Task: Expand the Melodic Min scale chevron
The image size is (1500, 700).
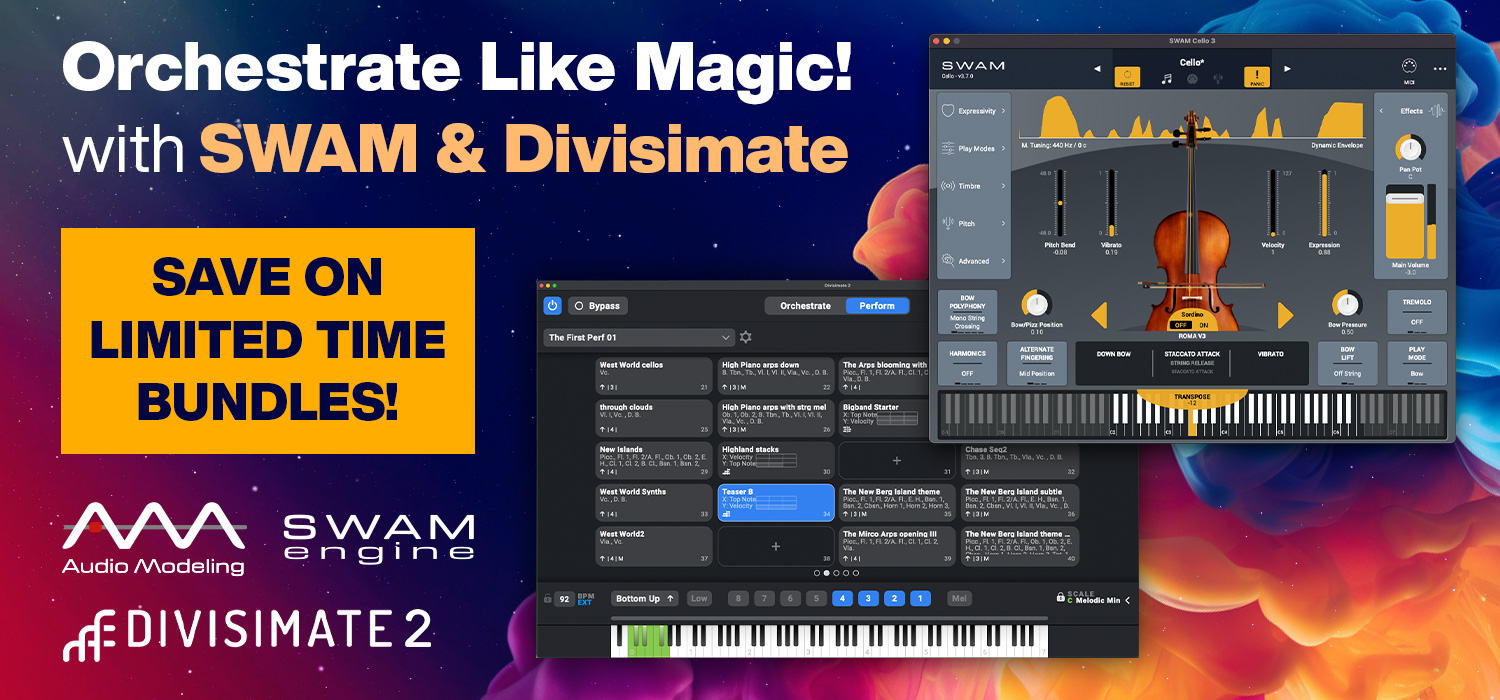Action: pyautogui.click(x=1127, y=600)
